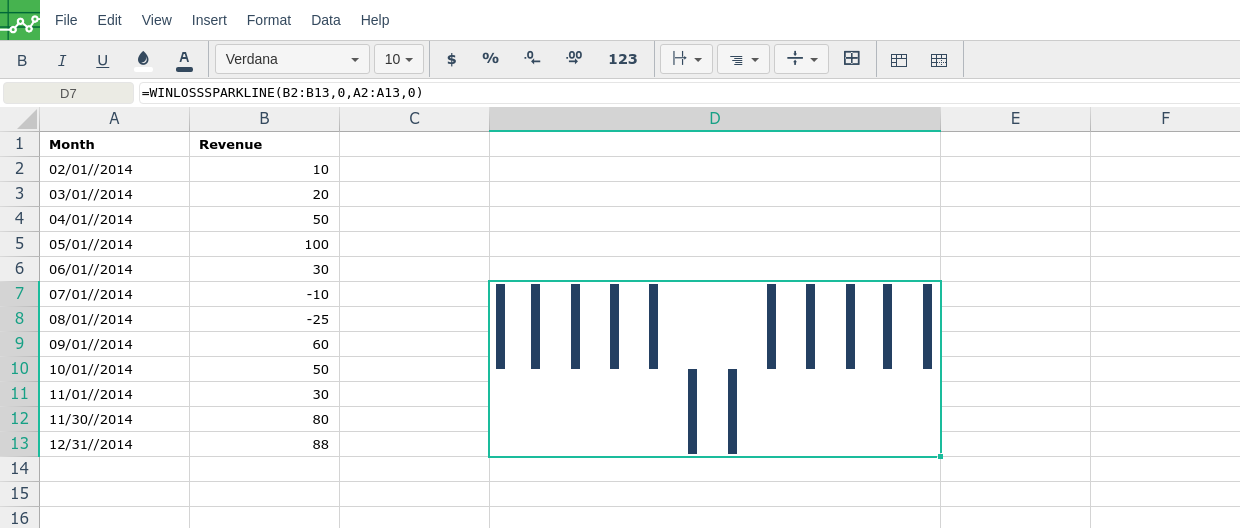Apply percent number format

point(490,59)
